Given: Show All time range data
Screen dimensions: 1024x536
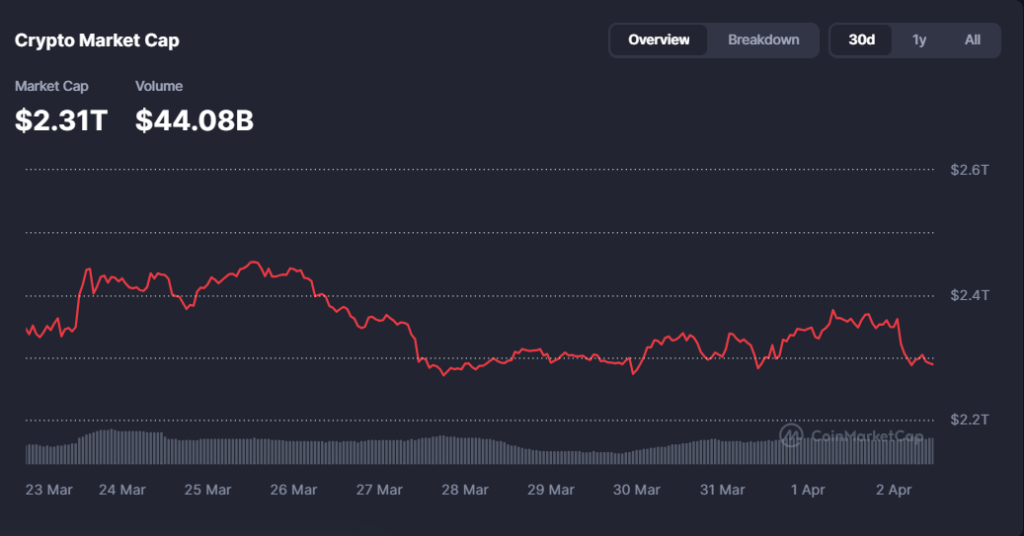Looking at the screenshot, I should coord(972,40).
